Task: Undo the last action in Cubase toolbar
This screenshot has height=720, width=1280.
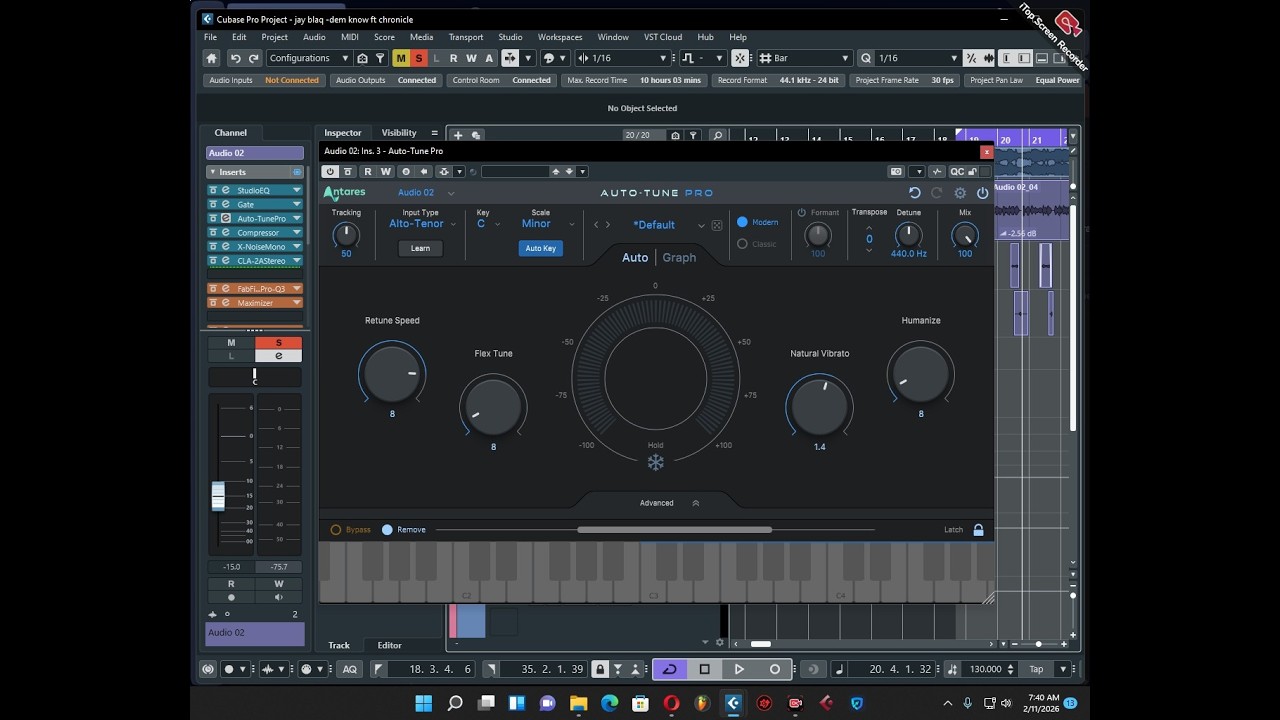Action: pyautogui.click(x=236, y=58)
